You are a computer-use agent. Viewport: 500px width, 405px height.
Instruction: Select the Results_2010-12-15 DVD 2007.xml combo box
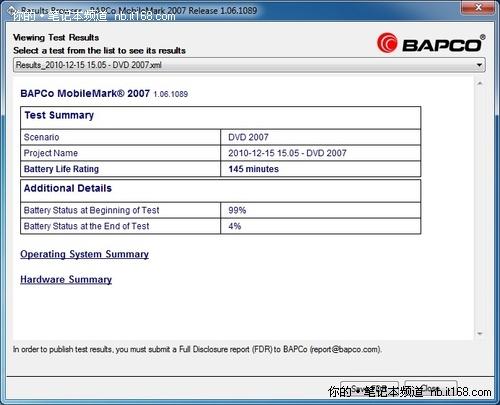click(249, 65)
